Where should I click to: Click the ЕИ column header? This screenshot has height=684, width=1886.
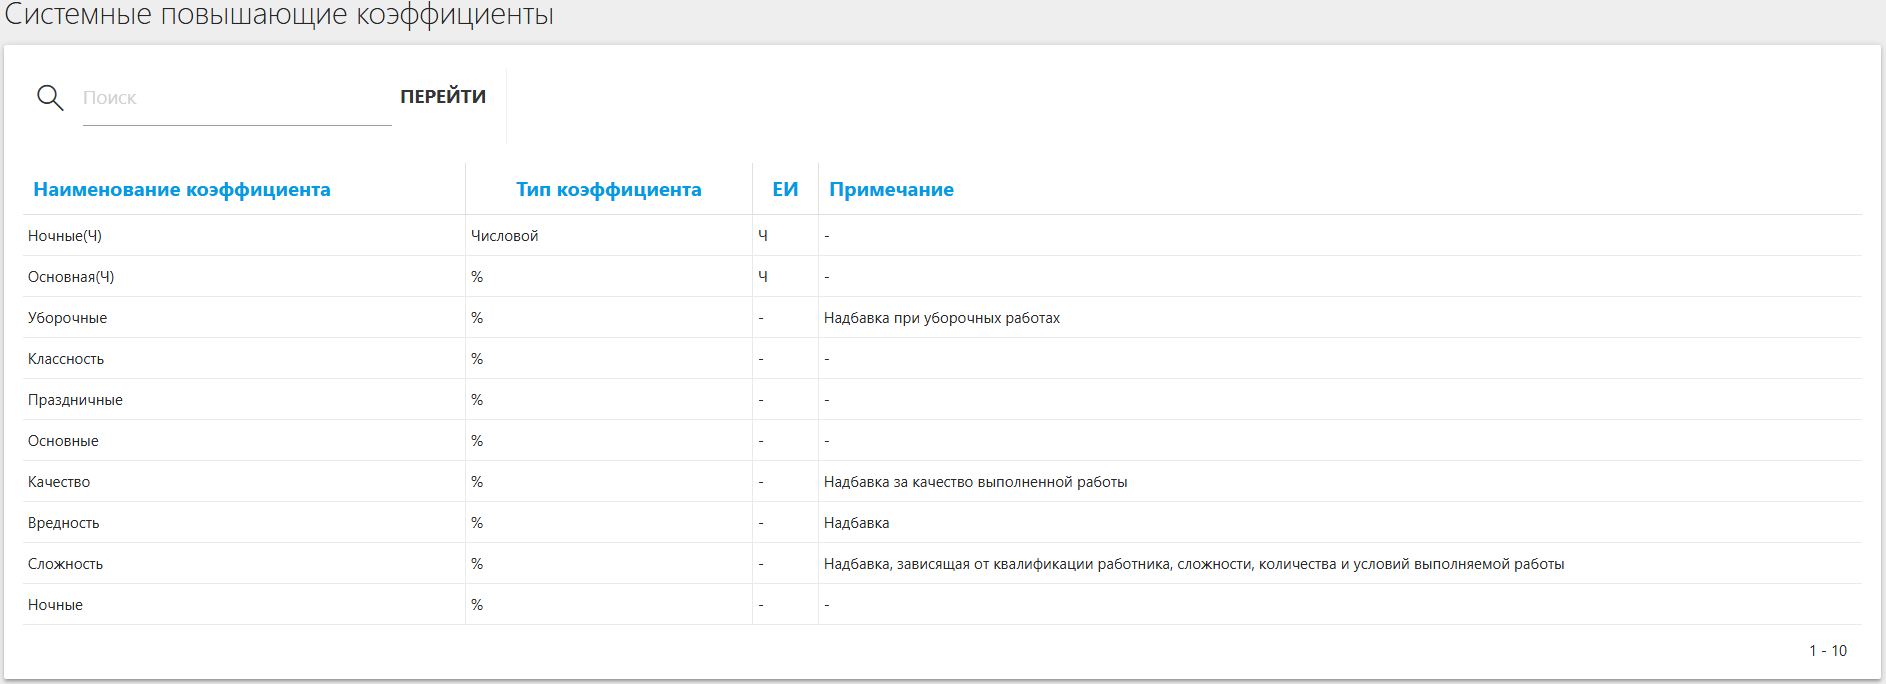(785, 189)
